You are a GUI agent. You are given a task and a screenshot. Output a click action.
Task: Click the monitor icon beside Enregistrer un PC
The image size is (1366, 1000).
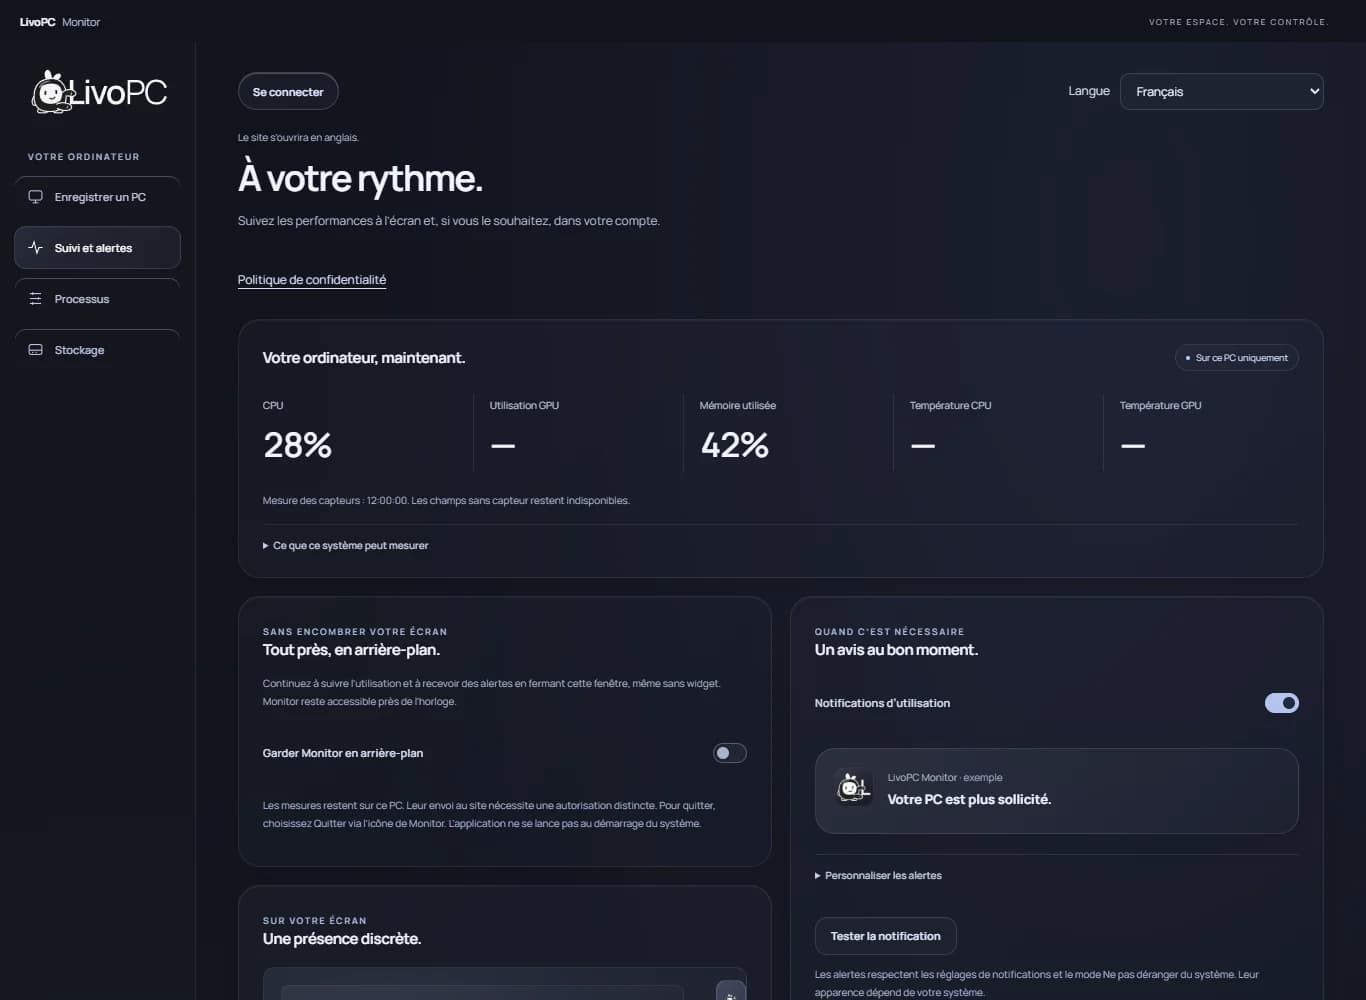(36, 197)
